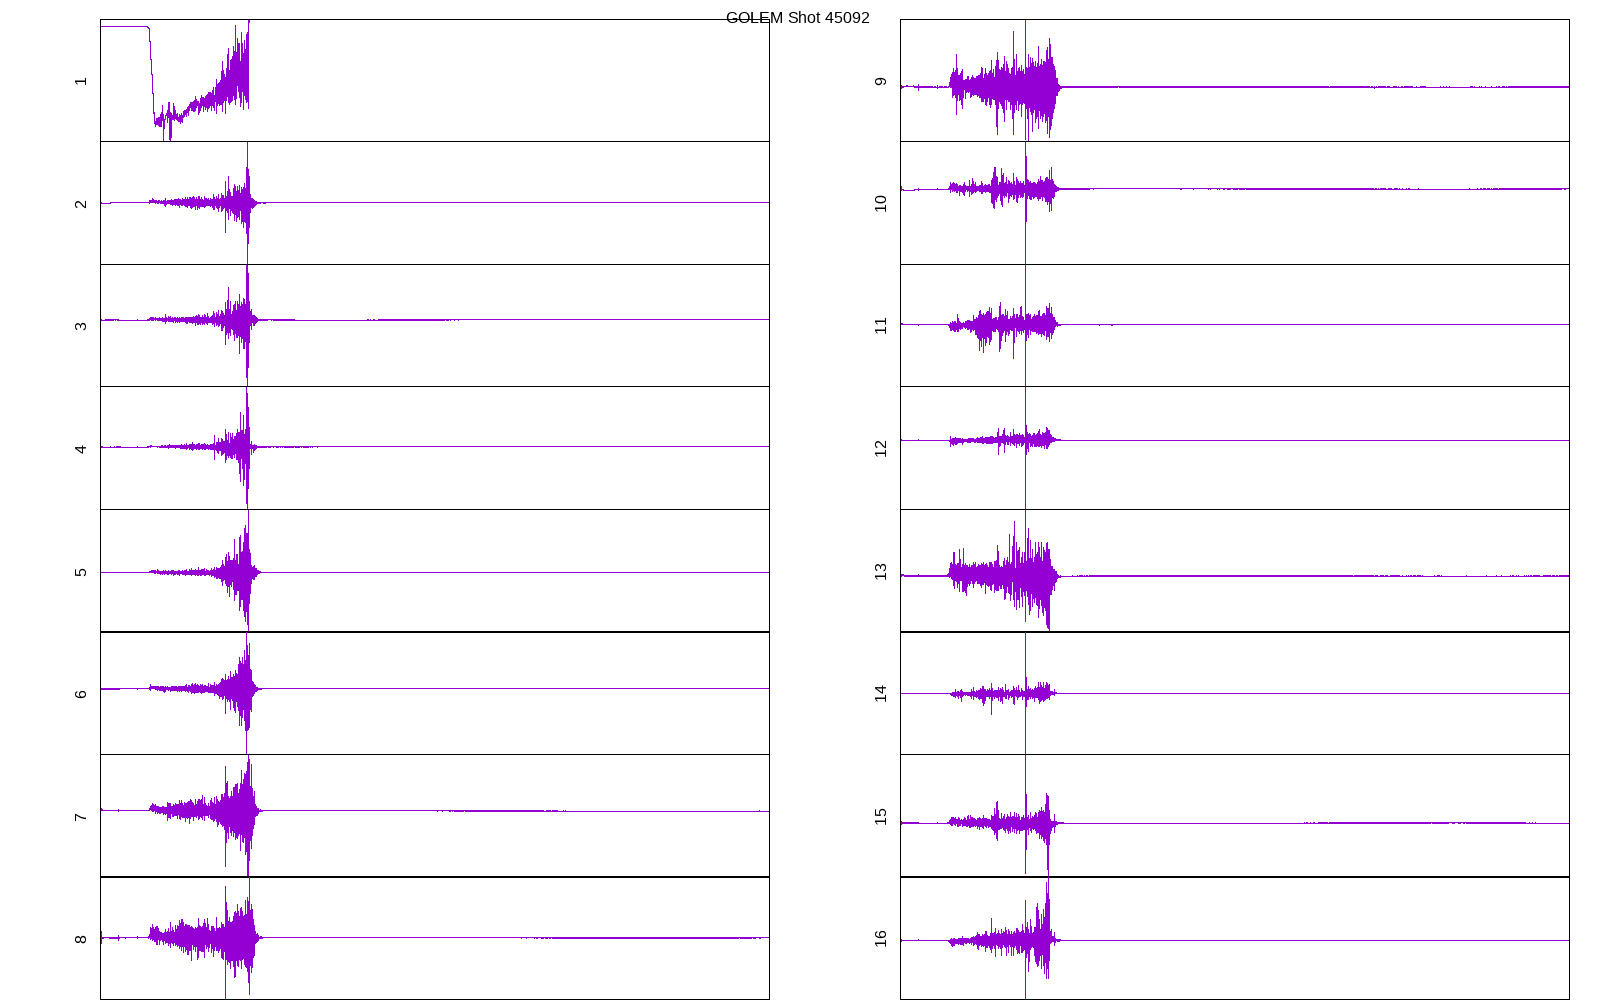The height and width of the screenshot is (1000, 1600).
Task: Click the axis label "15"
Action: click(x=881, y=816)
